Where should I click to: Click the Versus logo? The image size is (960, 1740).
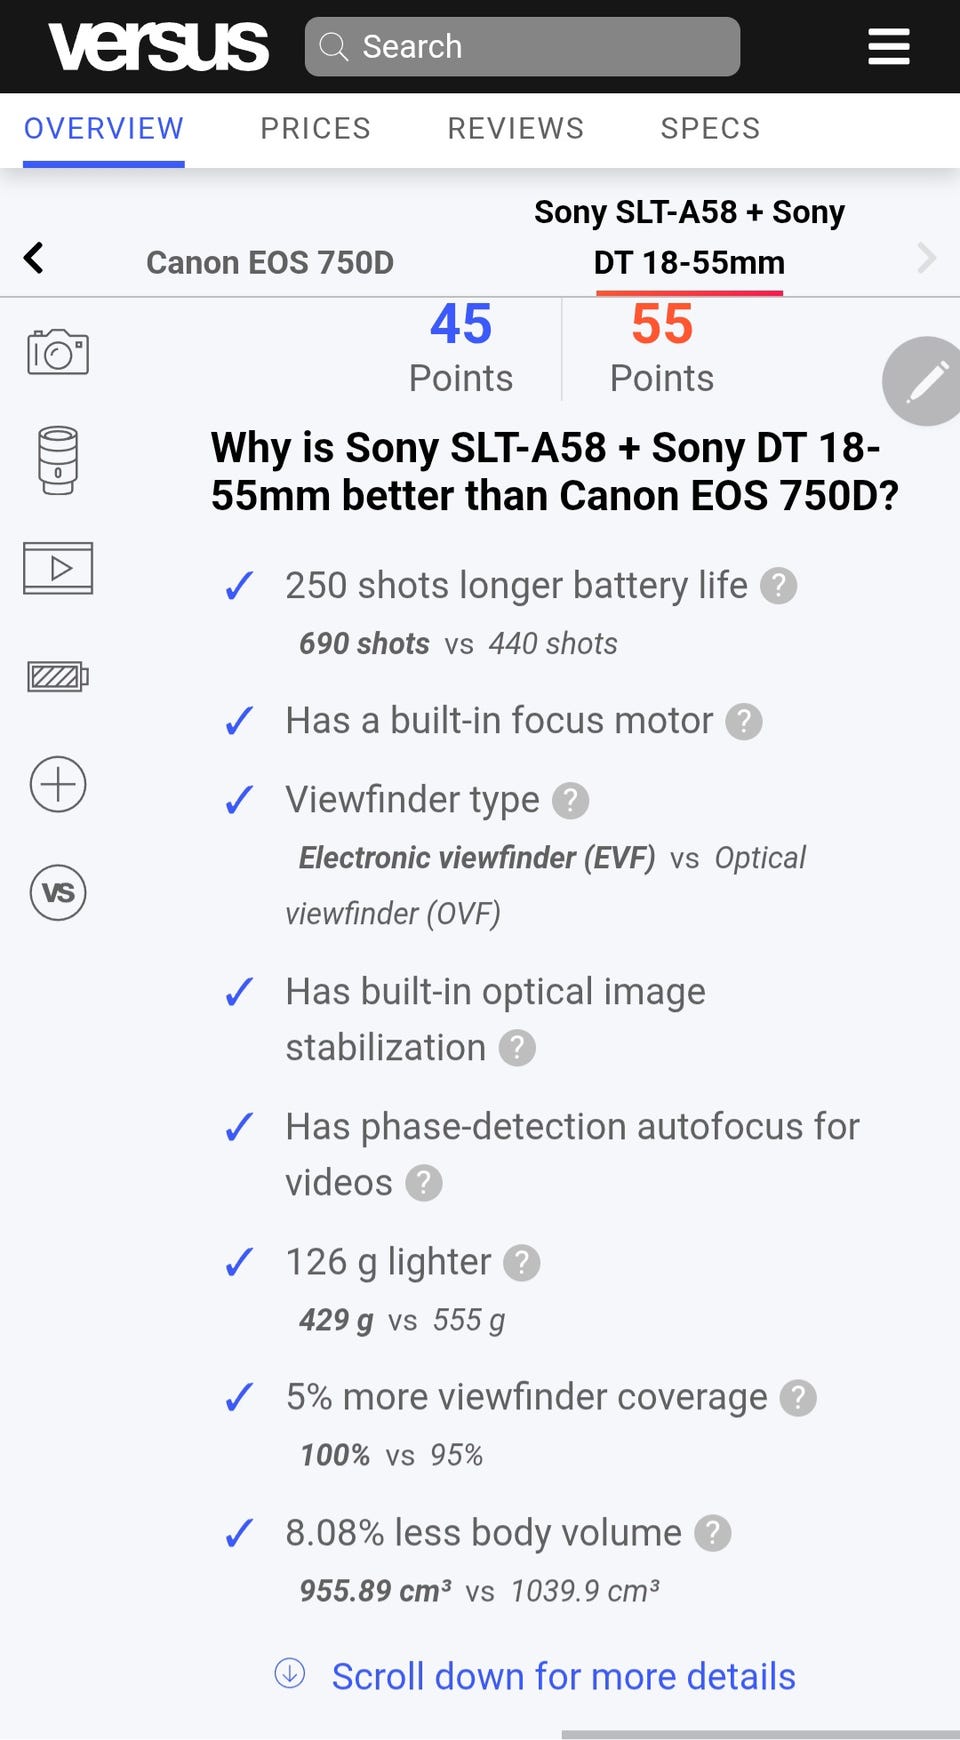pos(159,46)
